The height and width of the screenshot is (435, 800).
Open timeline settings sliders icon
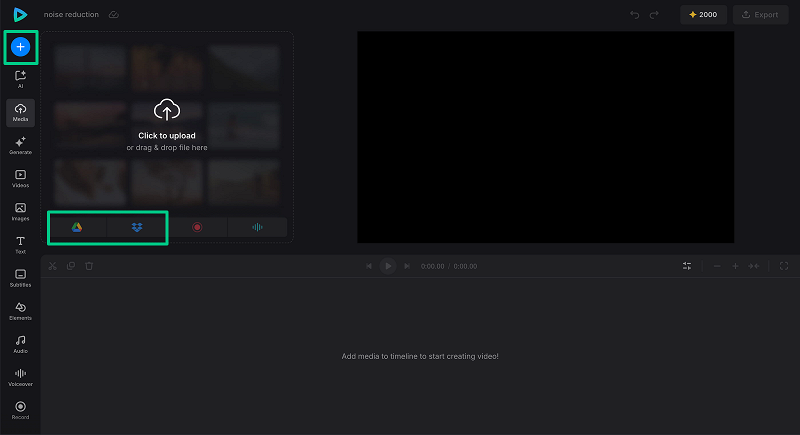click(x=687, y=266)
